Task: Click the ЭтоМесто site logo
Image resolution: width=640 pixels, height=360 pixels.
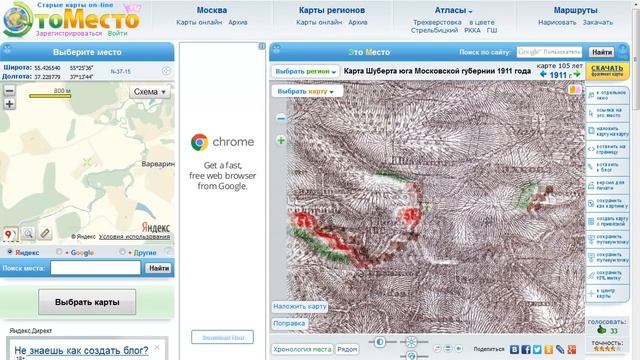Action: pyautogui.click(x=71, y=19)
